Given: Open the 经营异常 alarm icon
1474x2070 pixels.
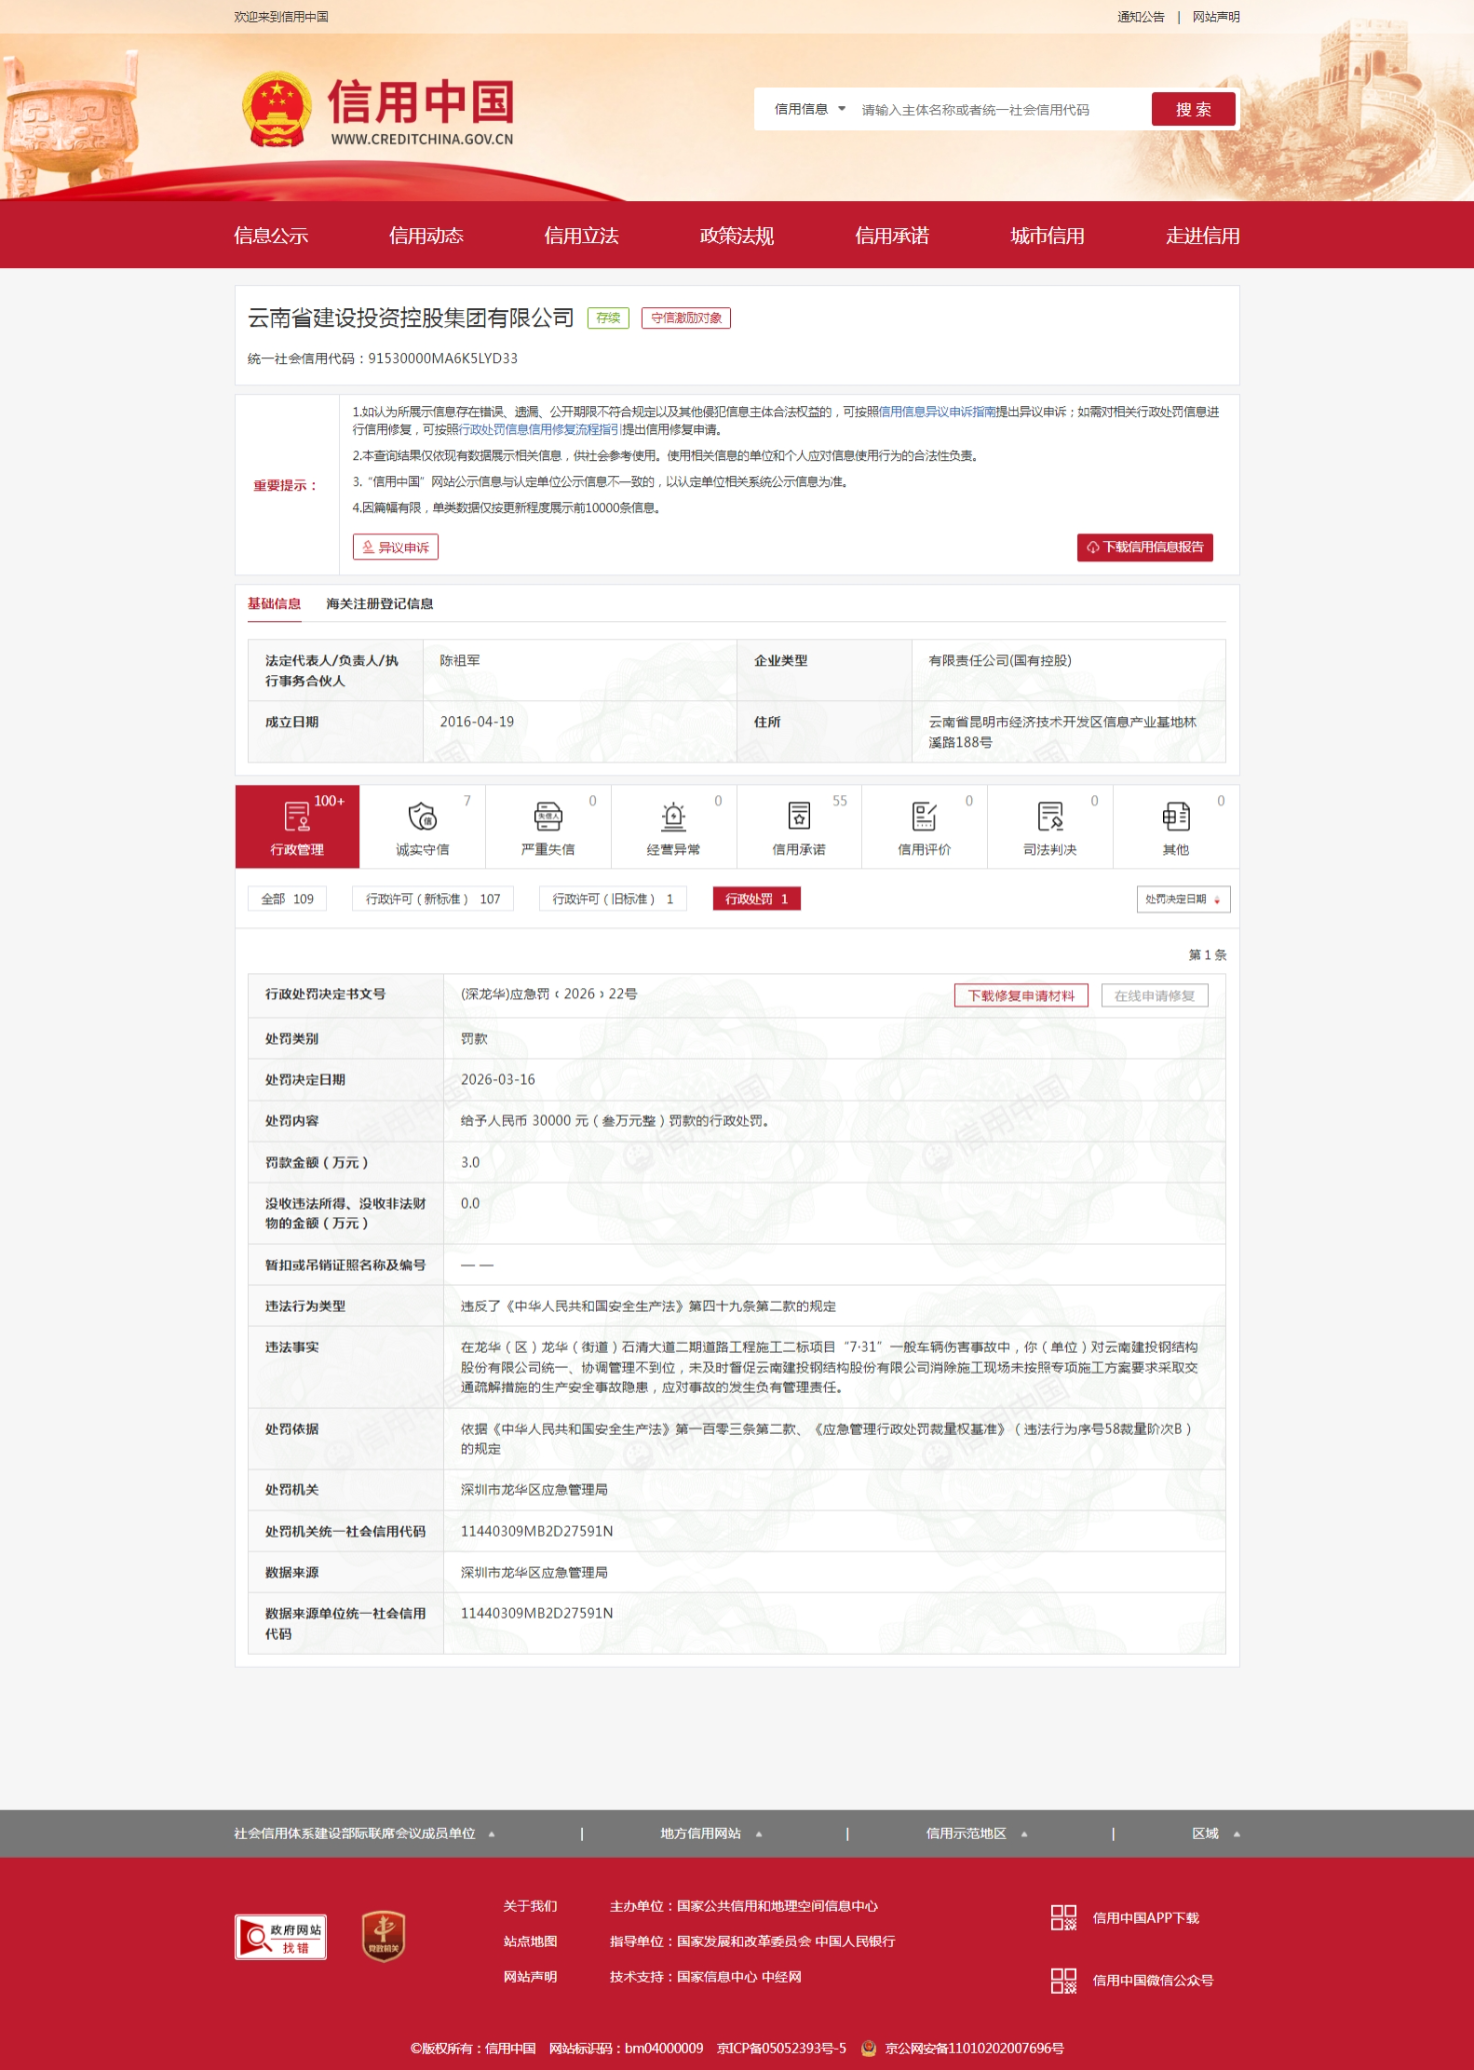Looking at the screenshot, I should pyautogui.click(x=673, y=817).
